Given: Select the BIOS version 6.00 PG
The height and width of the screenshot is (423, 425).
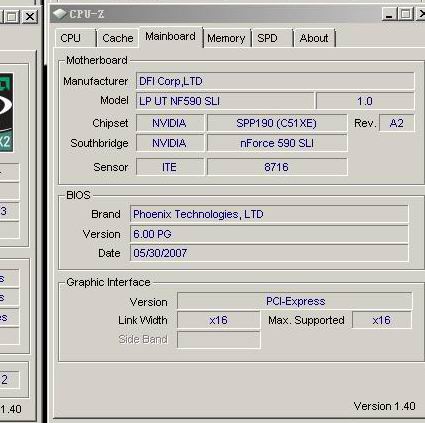Looking at the screenshot, I should [269, 234].
